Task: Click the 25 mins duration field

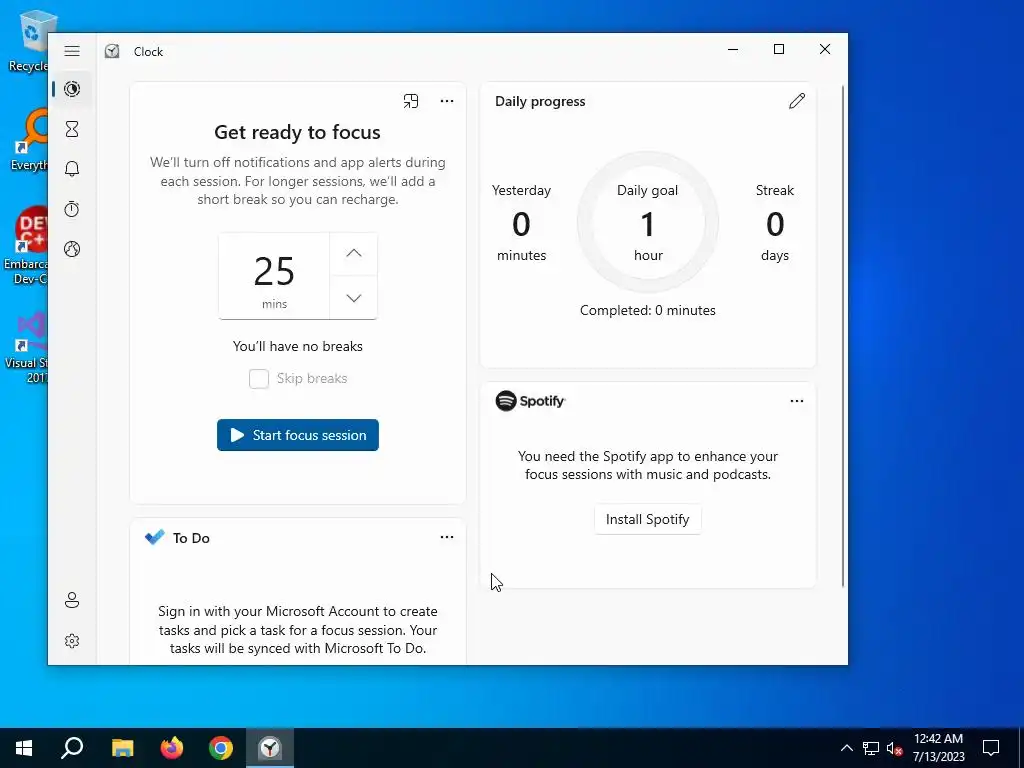Action: click(274, 276)
